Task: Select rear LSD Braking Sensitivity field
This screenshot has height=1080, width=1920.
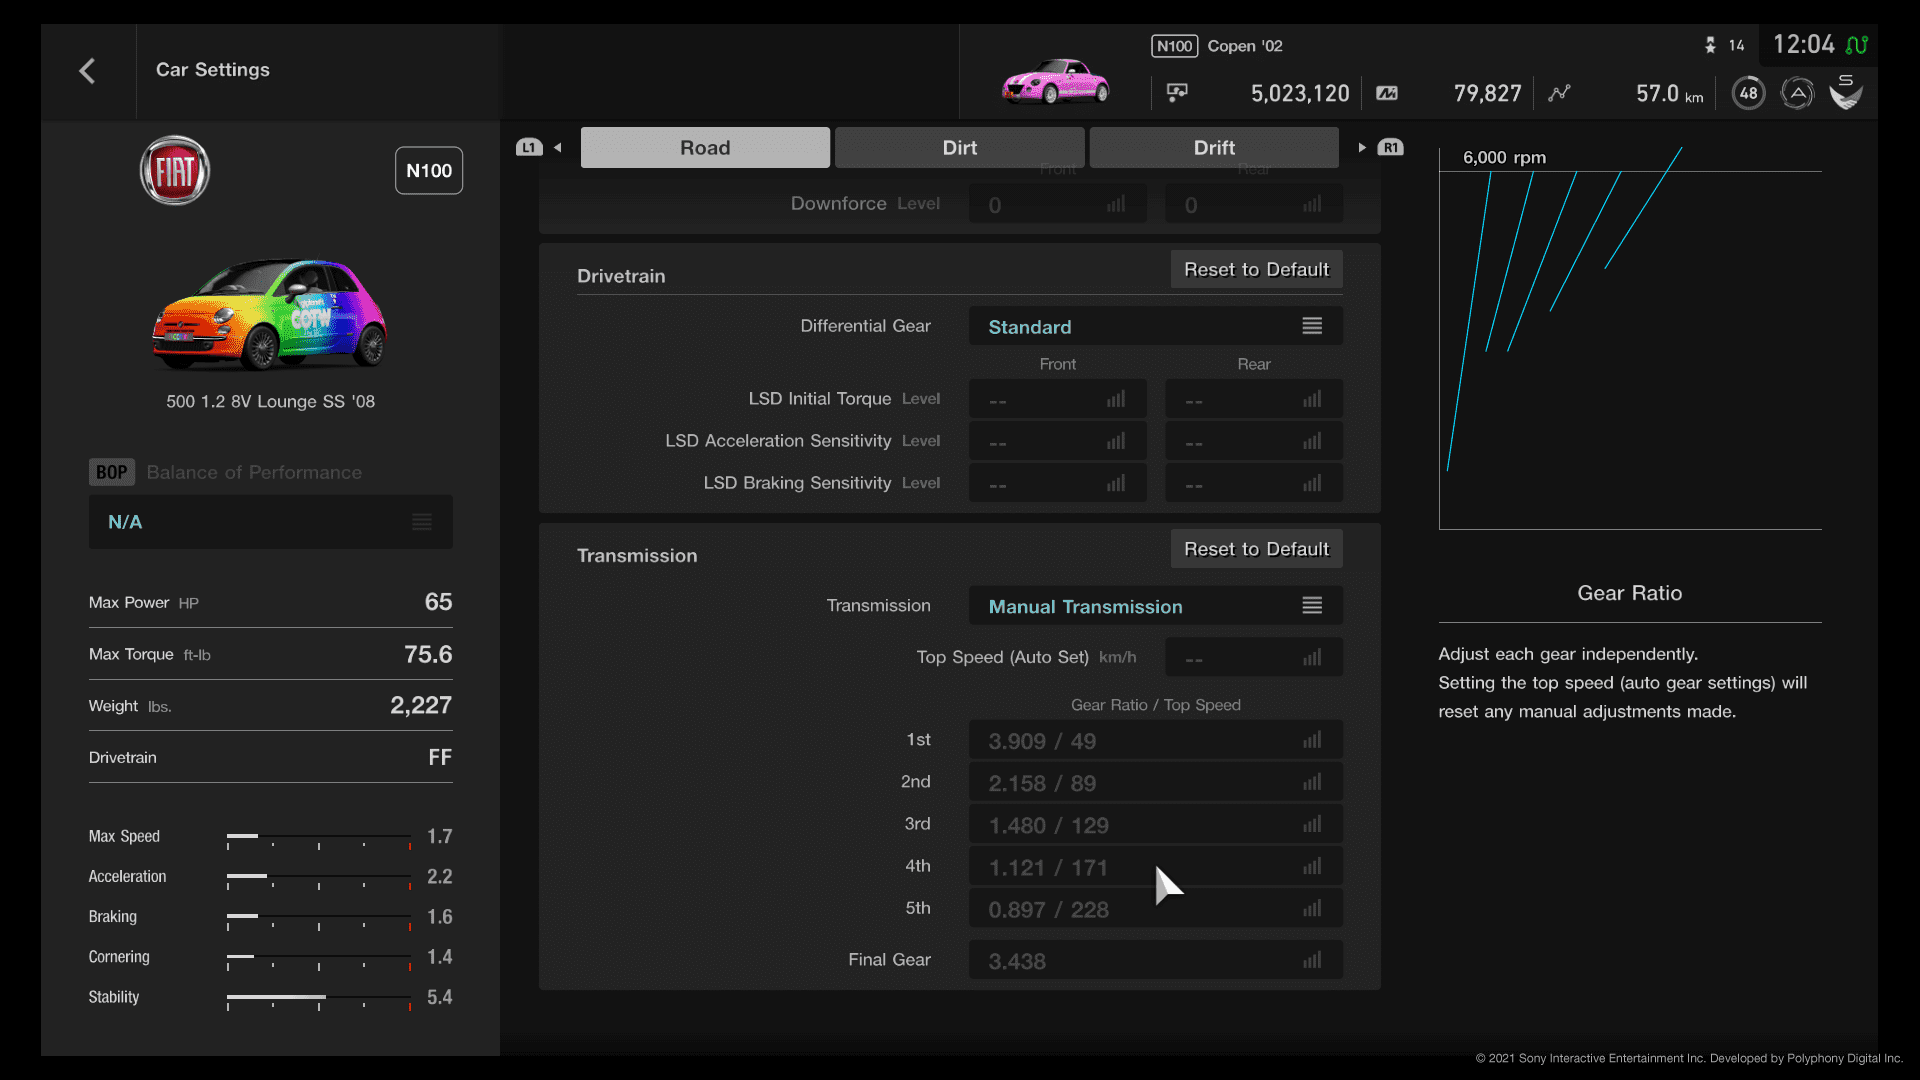Action: coord(1254,483)
